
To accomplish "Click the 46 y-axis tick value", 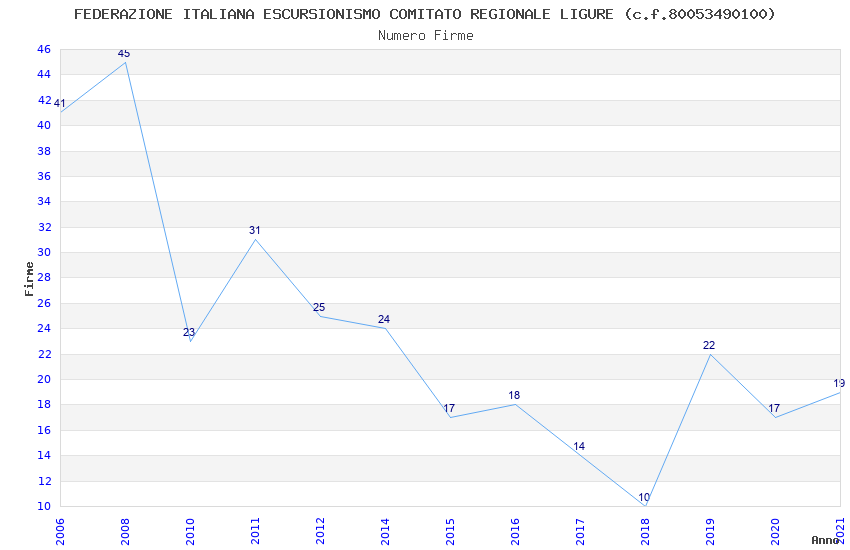I will click(x=44, y=49).
